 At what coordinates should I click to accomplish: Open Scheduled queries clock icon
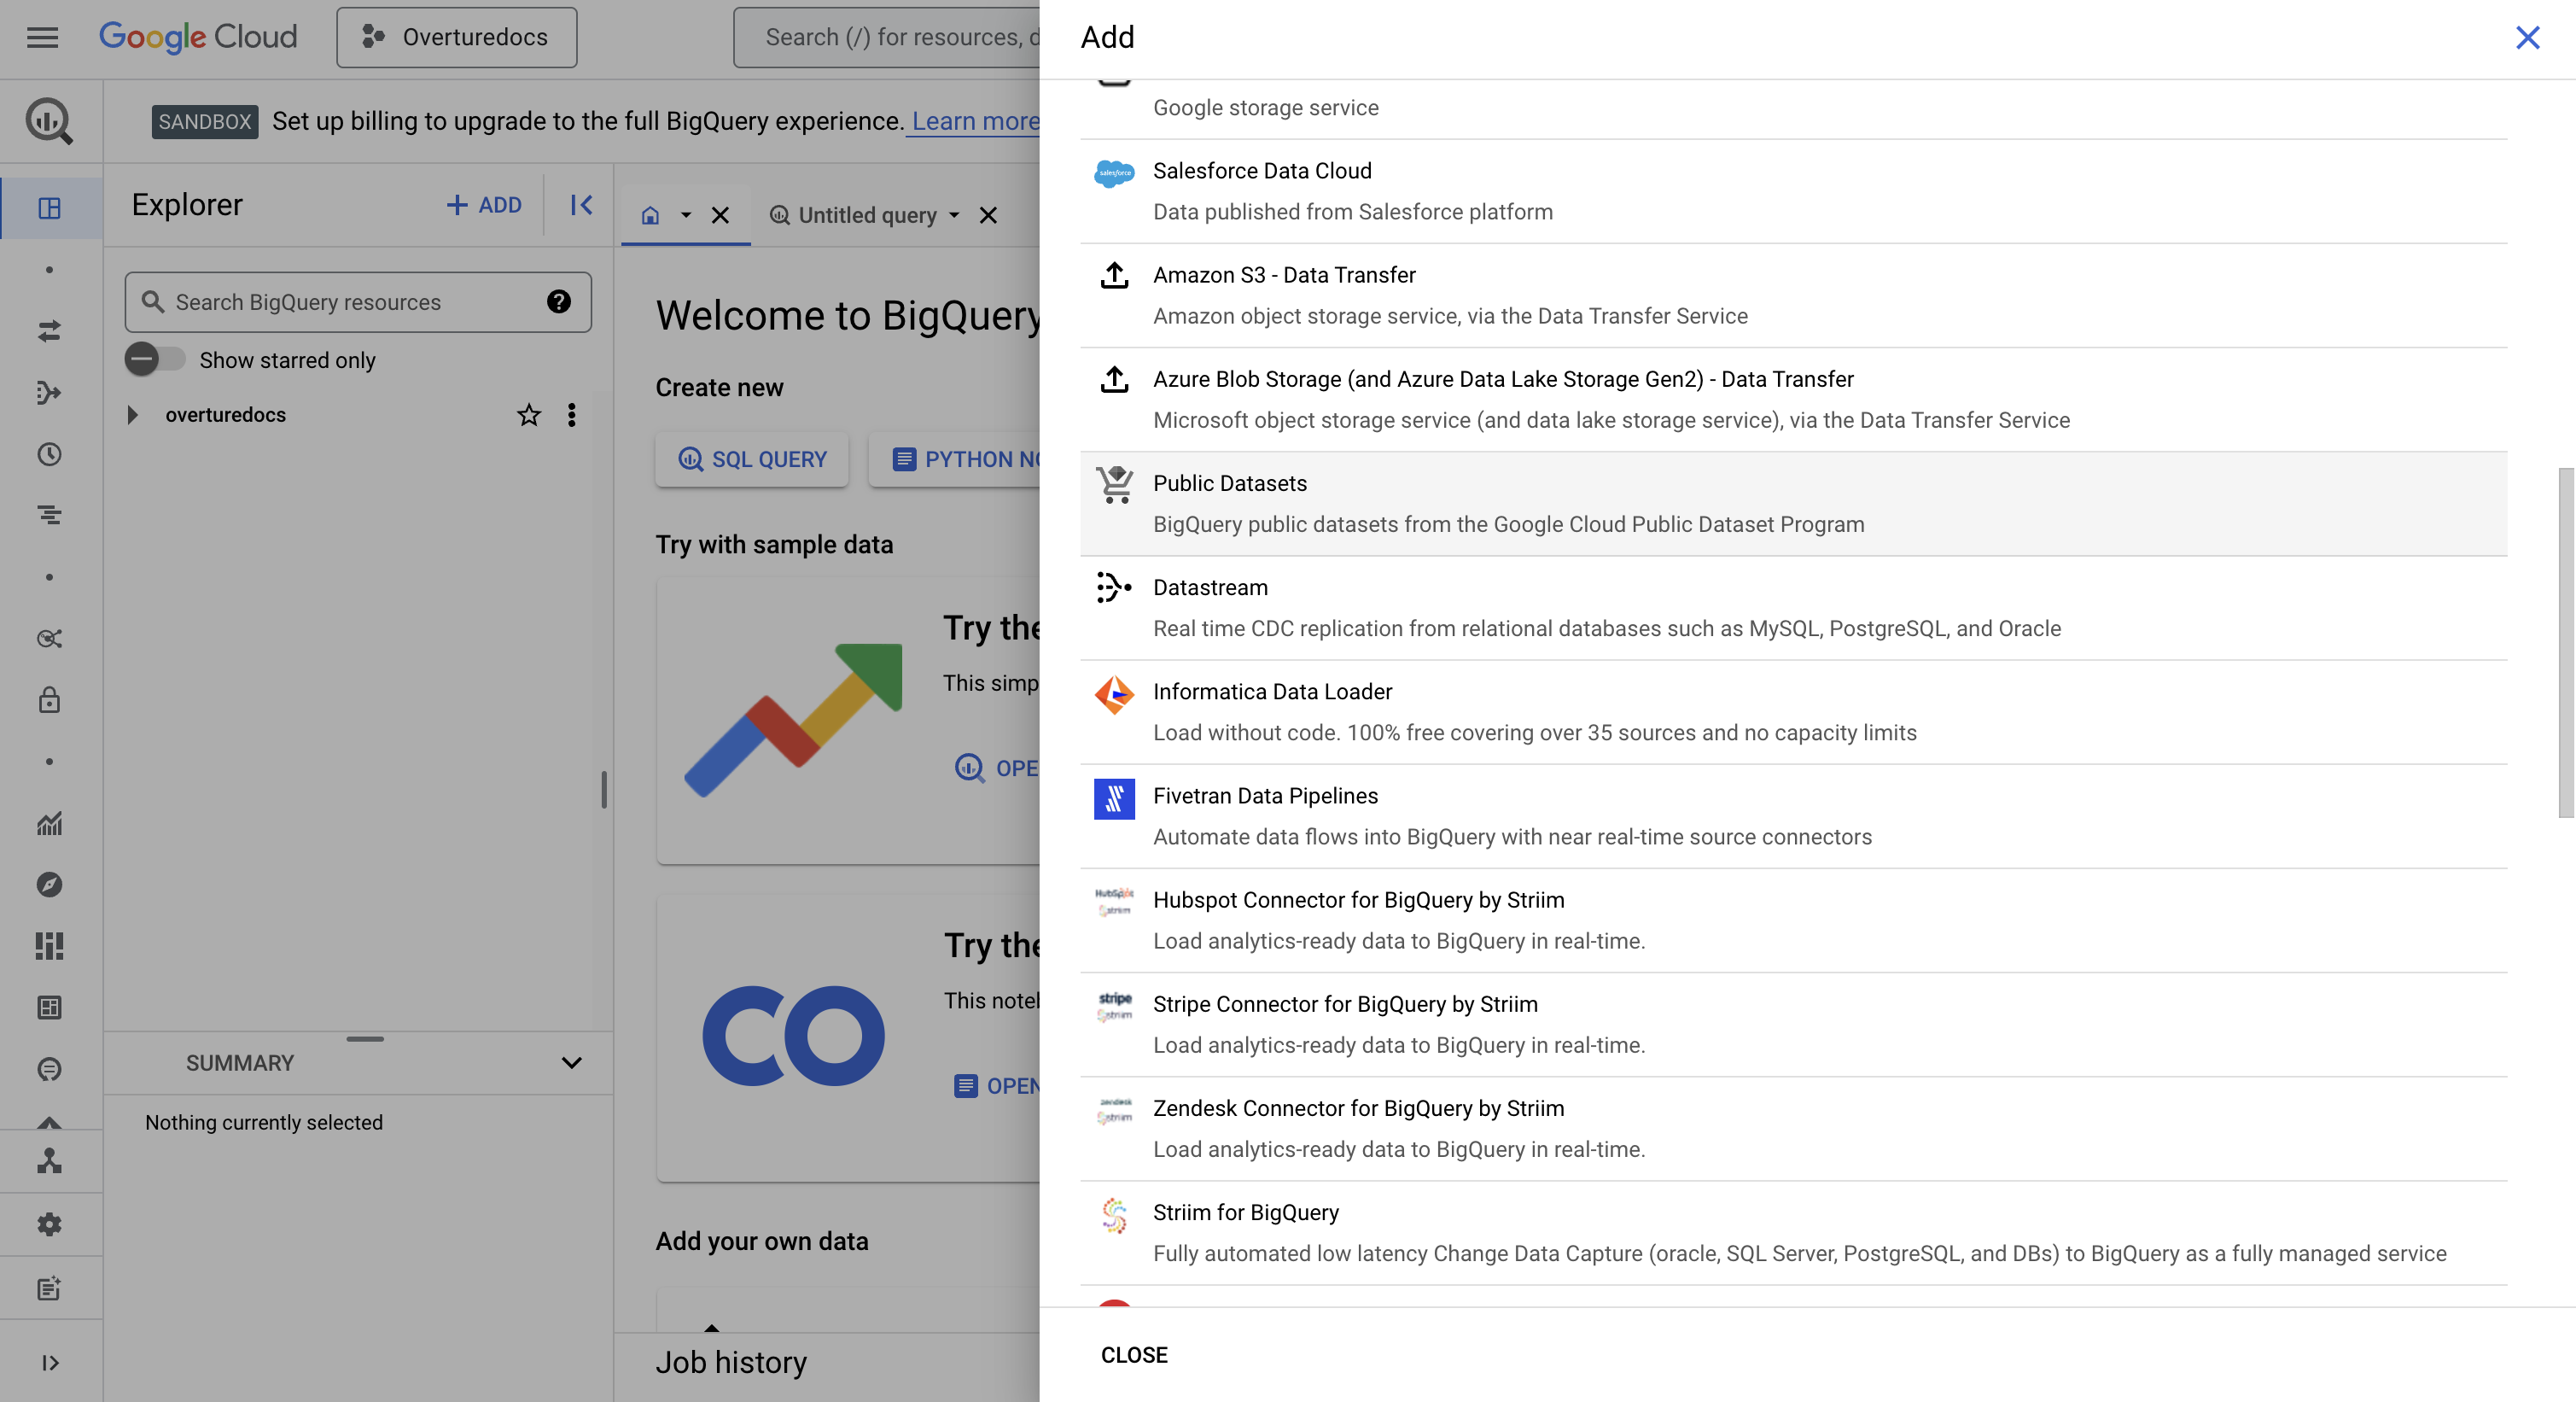pos(49,454)
